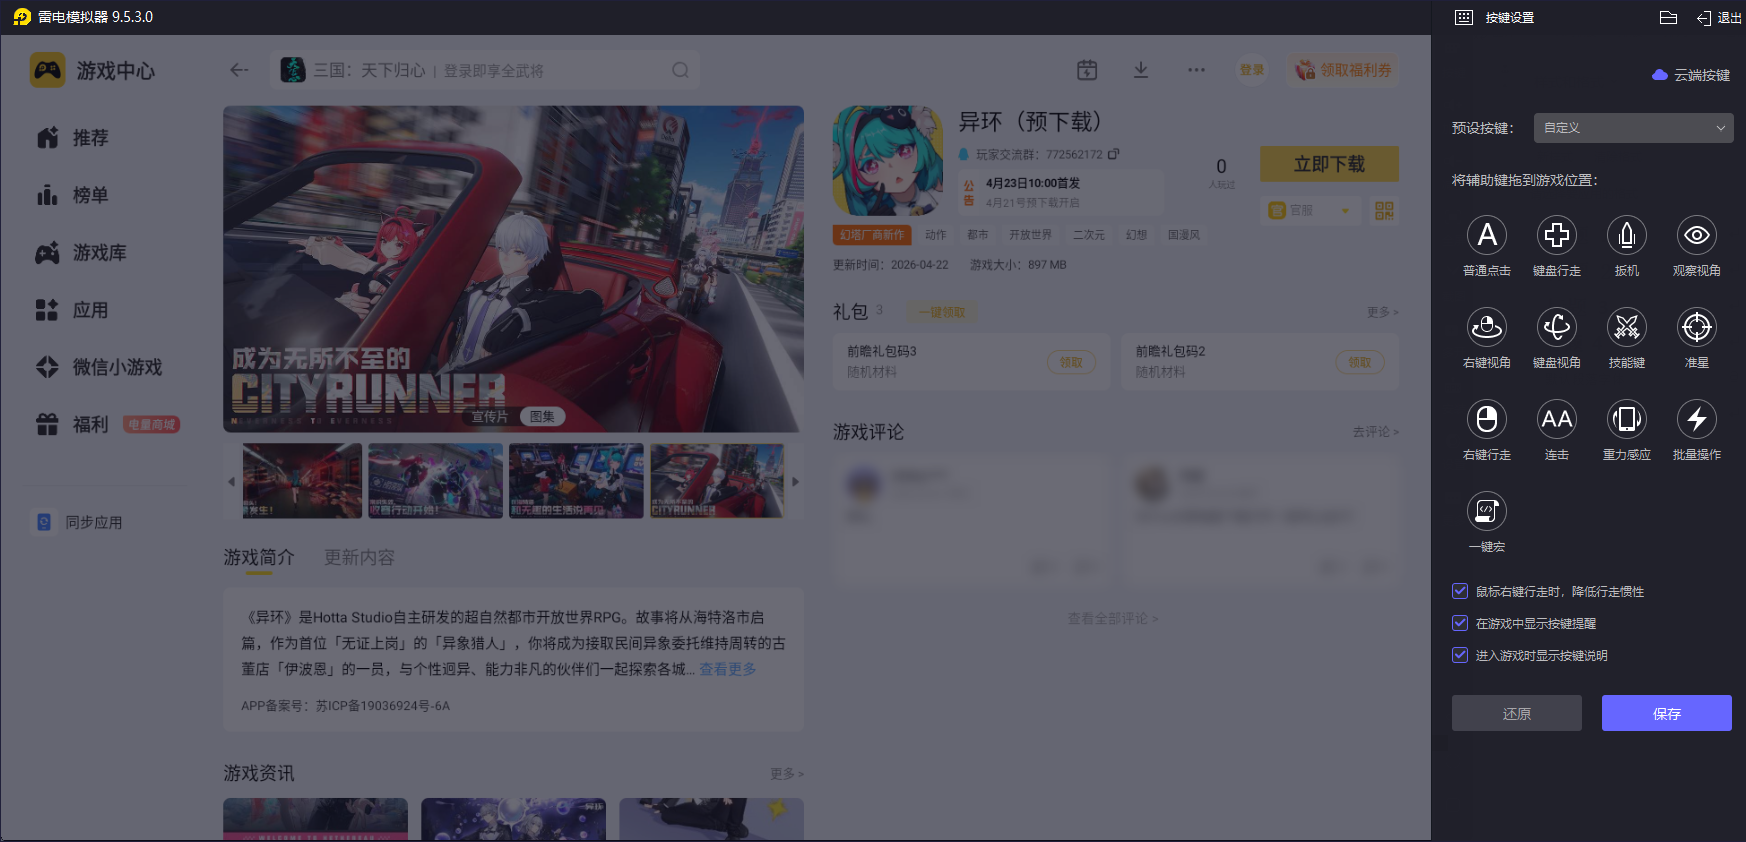Click 退出 to exit key settings
This screenshot has height=842, width=1746.
pos(1719,18)
